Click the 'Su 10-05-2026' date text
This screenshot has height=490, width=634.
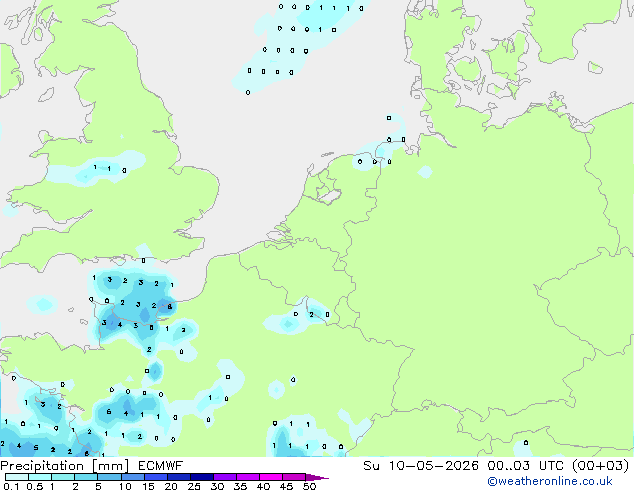[421, 466]
